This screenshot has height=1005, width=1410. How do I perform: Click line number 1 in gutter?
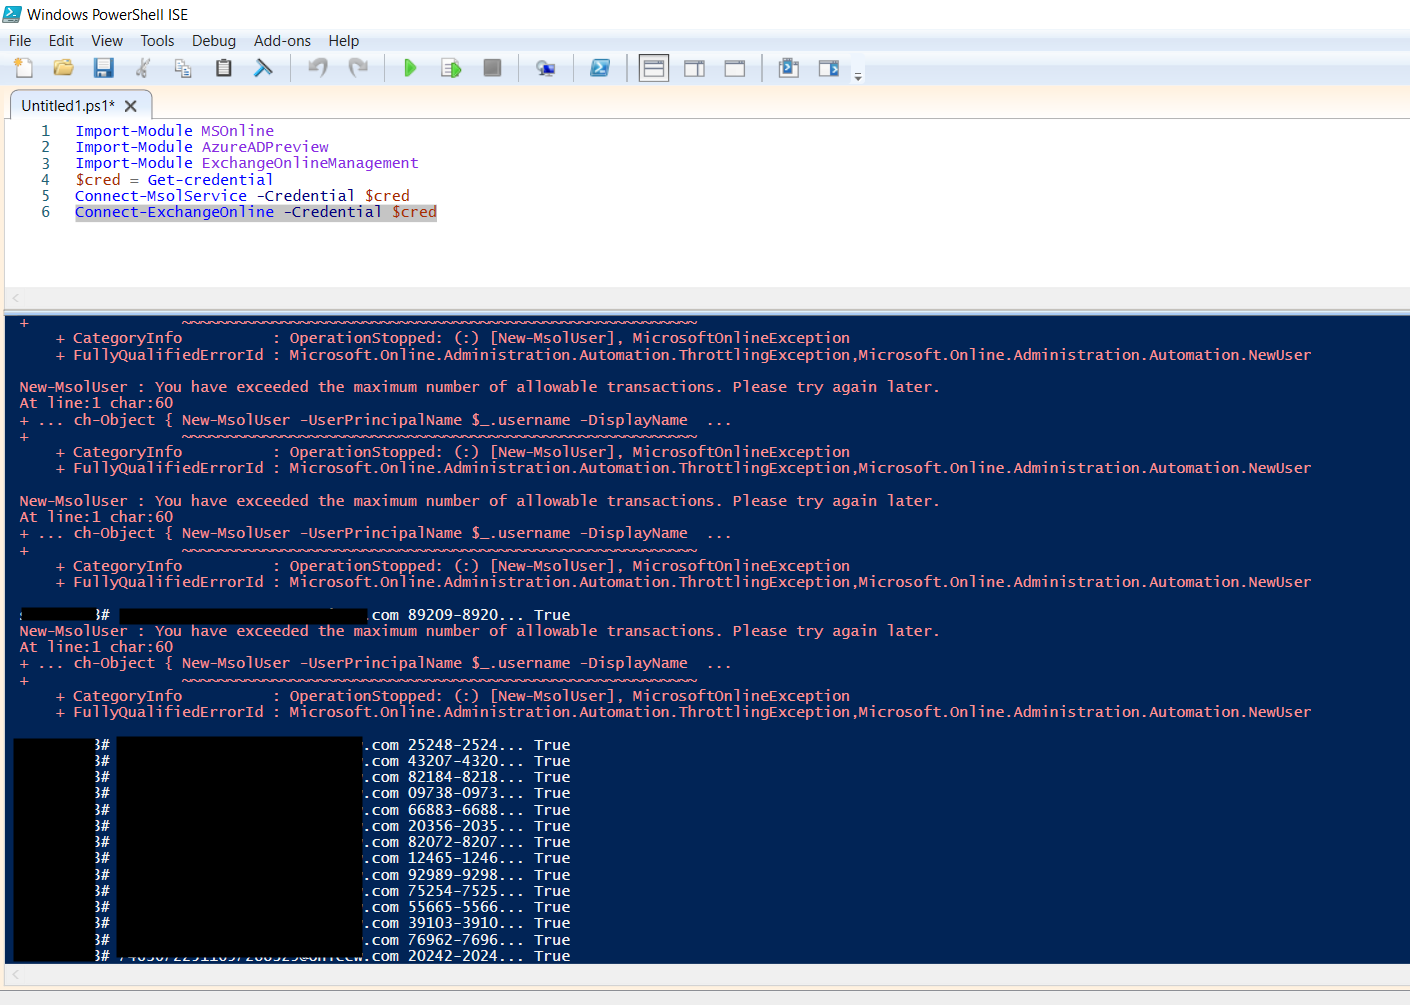tap(45, 131)
